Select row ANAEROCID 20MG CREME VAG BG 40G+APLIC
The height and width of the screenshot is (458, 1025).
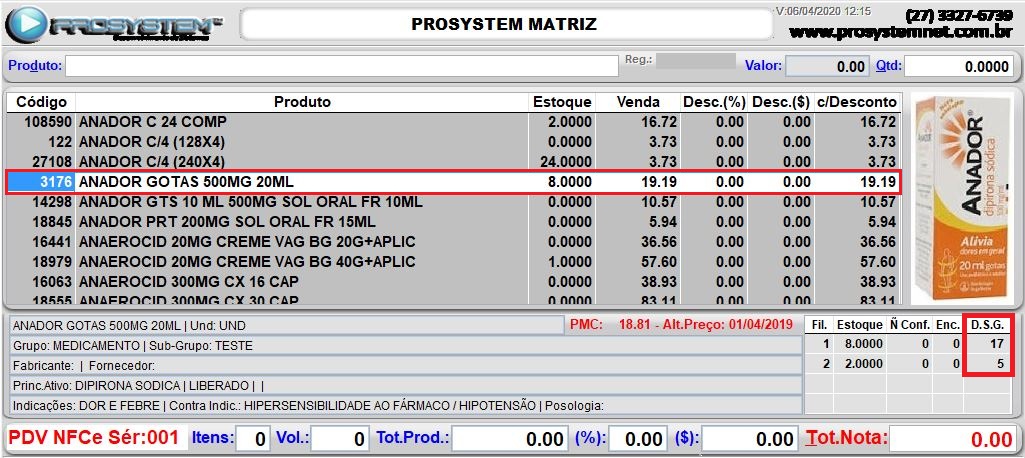[x=452, y=262]
